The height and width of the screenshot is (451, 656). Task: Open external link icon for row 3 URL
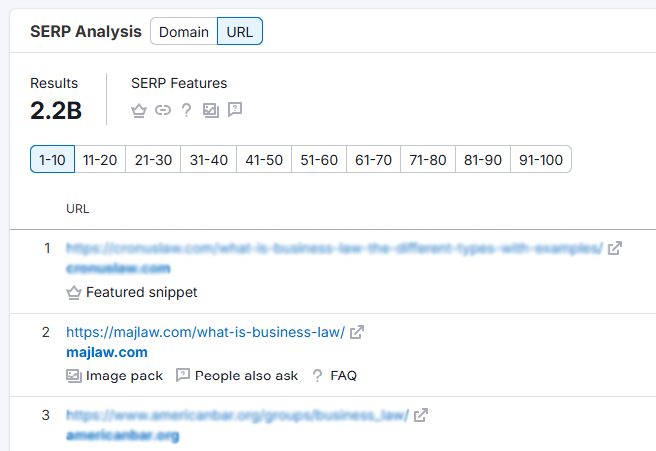click(421, 415)
